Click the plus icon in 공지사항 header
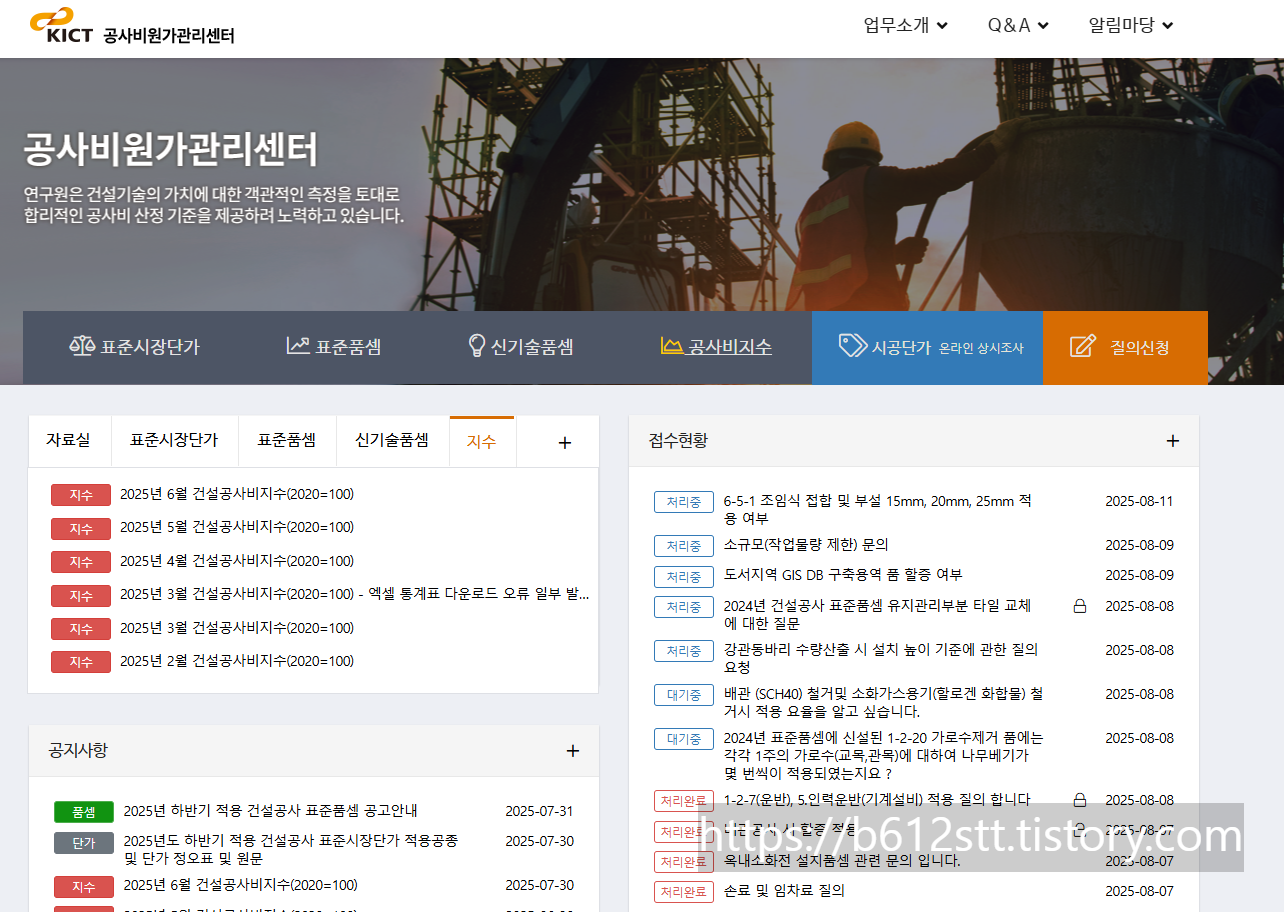The width and height of the screenshot is (1284, 912). (573, 751)
